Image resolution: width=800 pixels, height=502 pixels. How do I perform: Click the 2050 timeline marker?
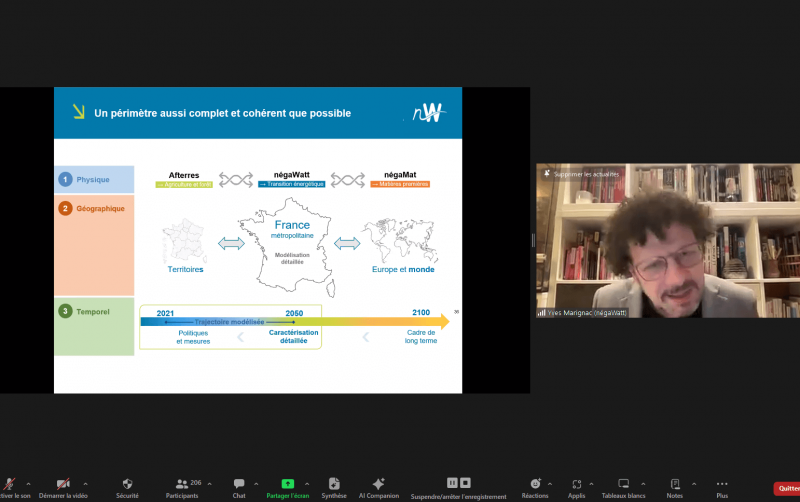294,313
